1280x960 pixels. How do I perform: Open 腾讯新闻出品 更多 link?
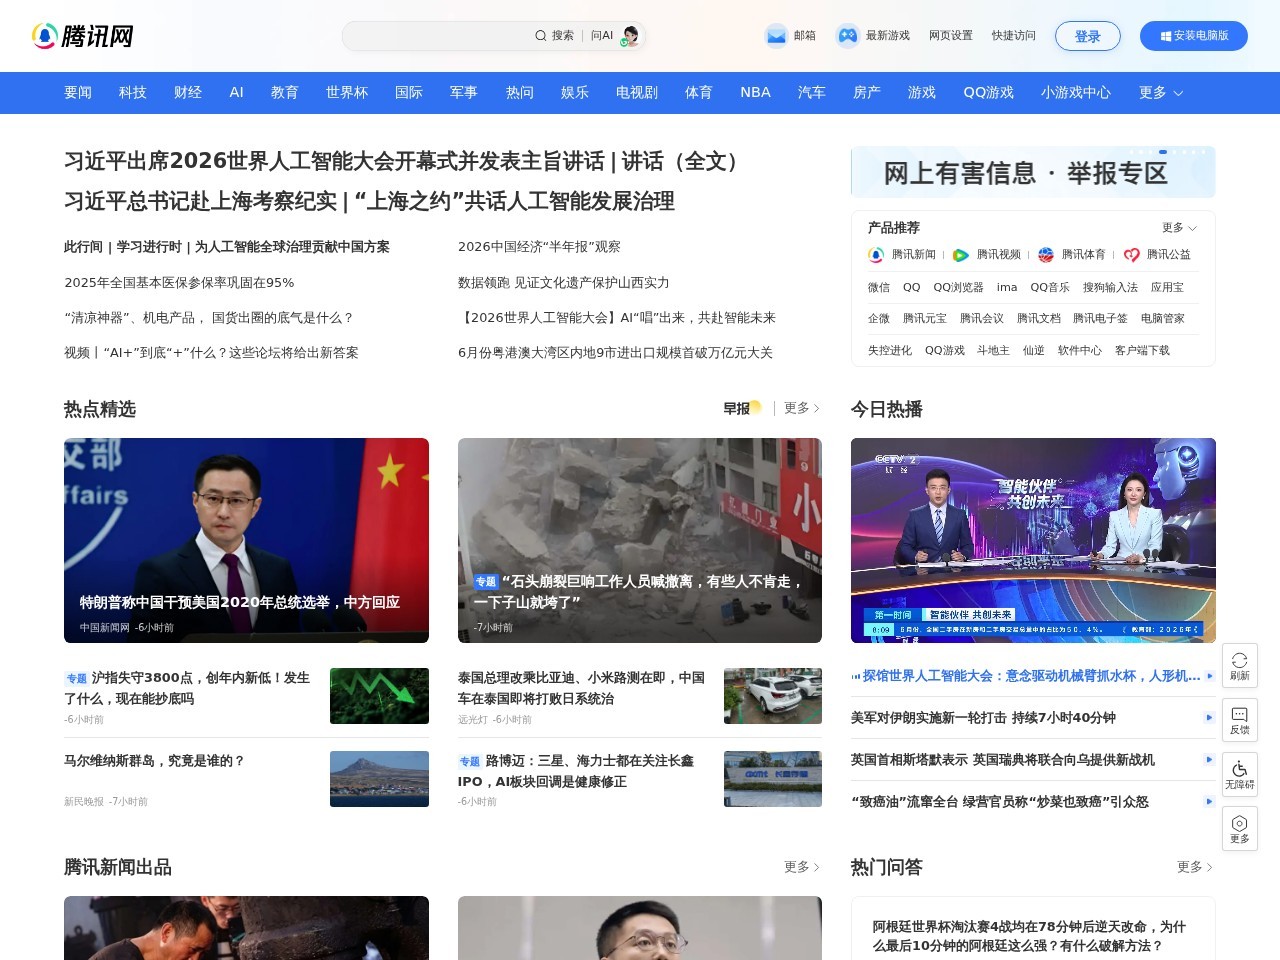[x=802, y=867]
